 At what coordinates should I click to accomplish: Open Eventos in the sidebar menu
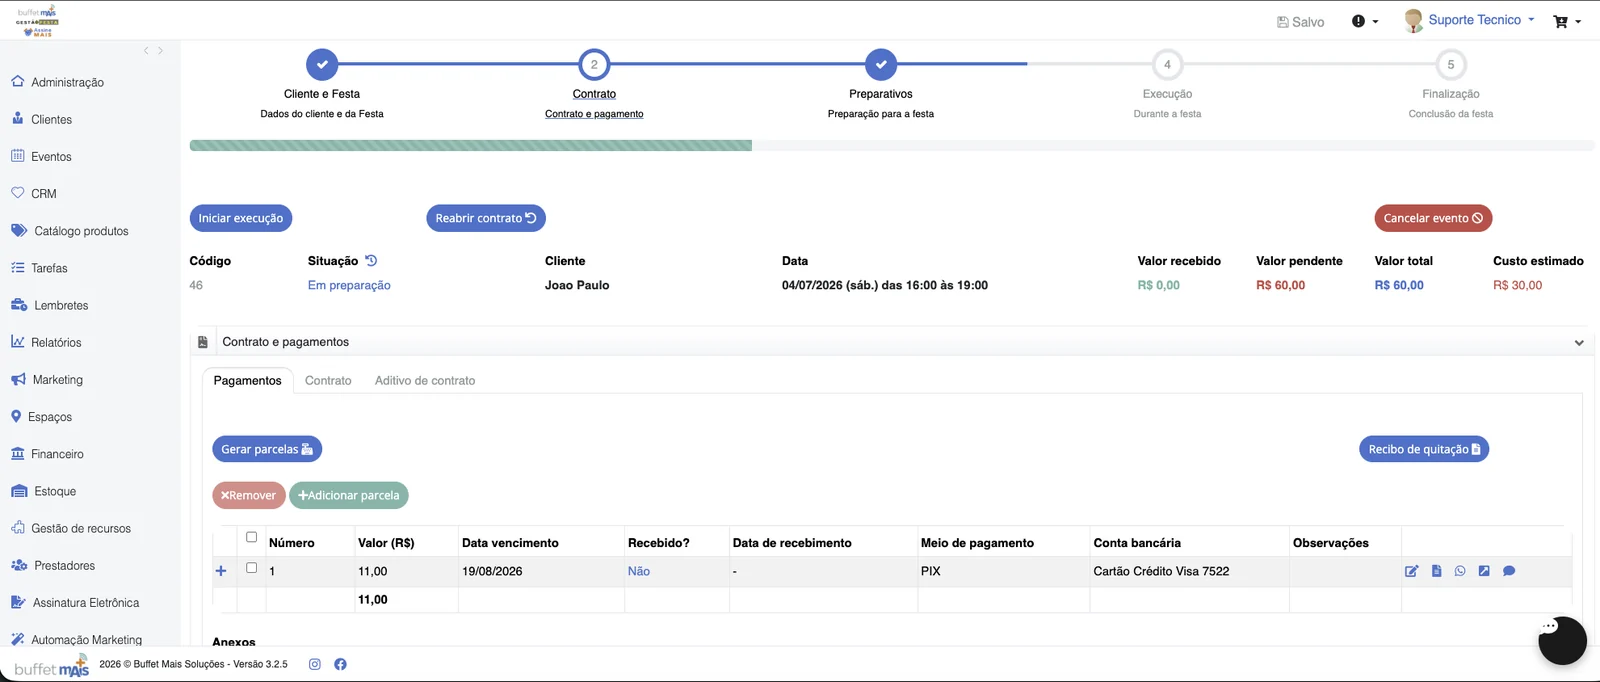pos(51,157)
